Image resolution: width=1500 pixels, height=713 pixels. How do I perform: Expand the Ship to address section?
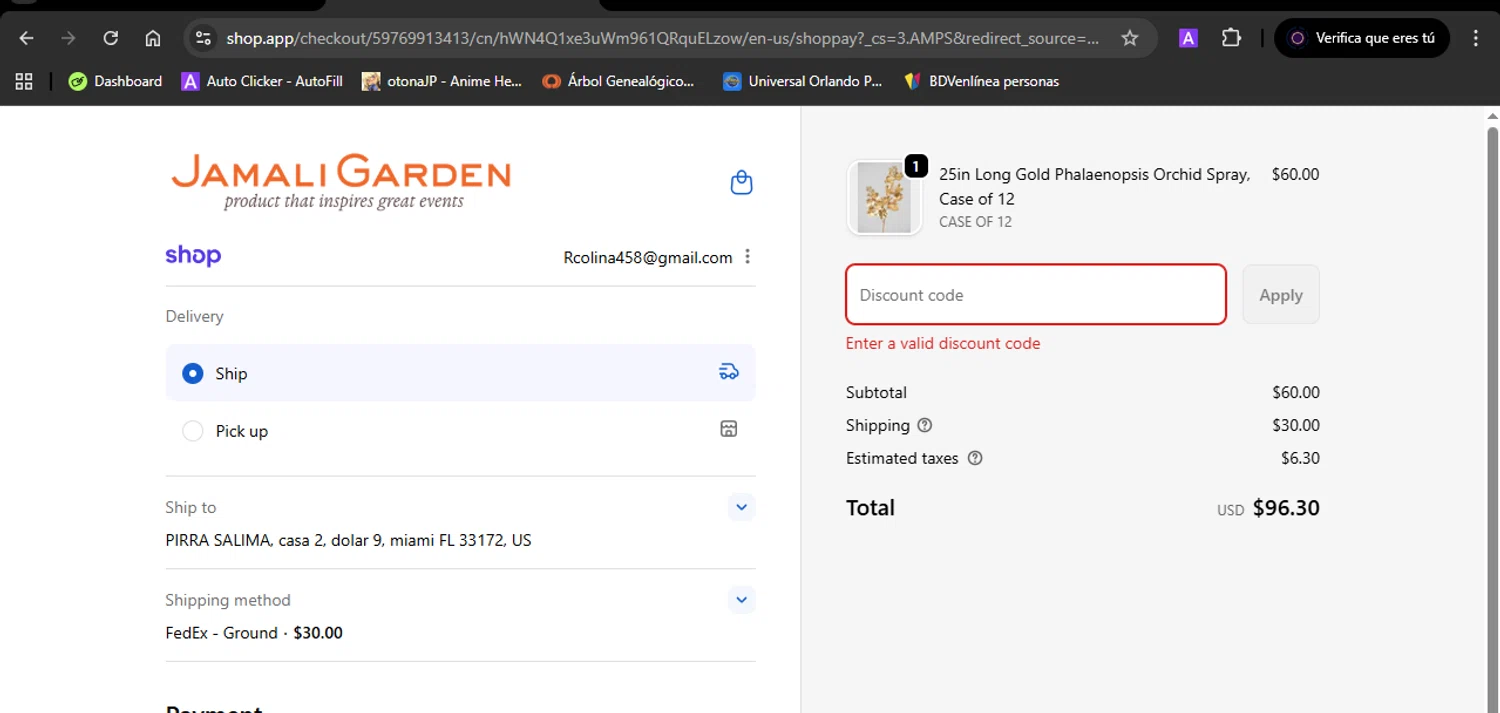pyautogui.click(x=741, y=507)
